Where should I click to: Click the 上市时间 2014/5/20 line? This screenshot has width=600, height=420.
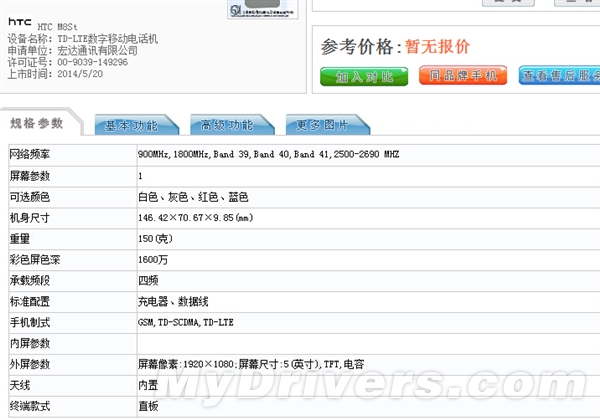pos(55,74)
